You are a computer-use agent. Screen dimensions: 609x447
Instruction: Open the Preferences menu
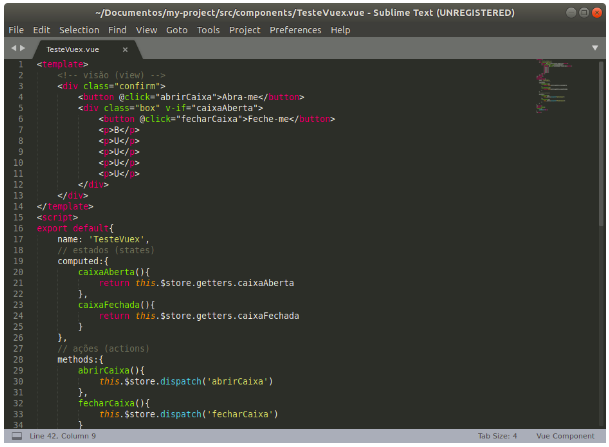click(x=295, y=30)
